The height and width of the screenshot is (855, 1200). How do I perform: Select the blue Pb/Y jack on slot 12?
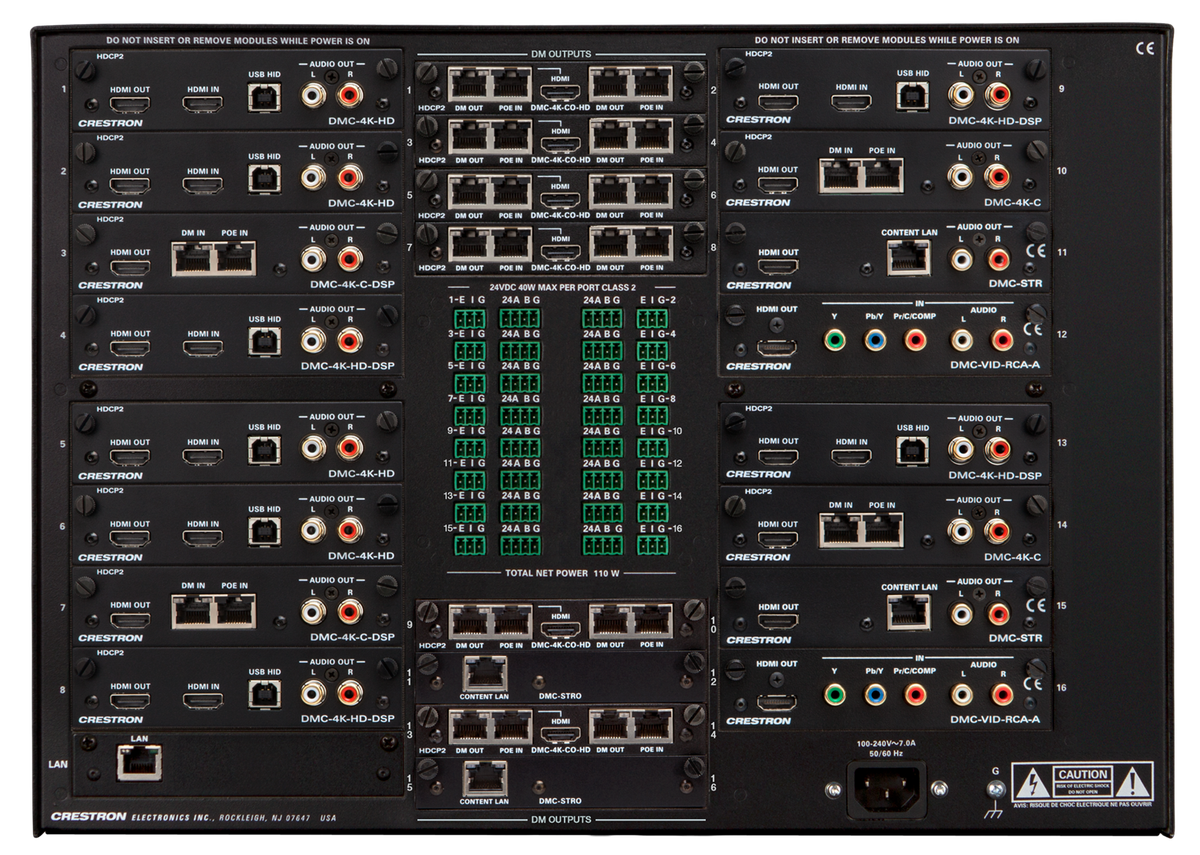875,340
